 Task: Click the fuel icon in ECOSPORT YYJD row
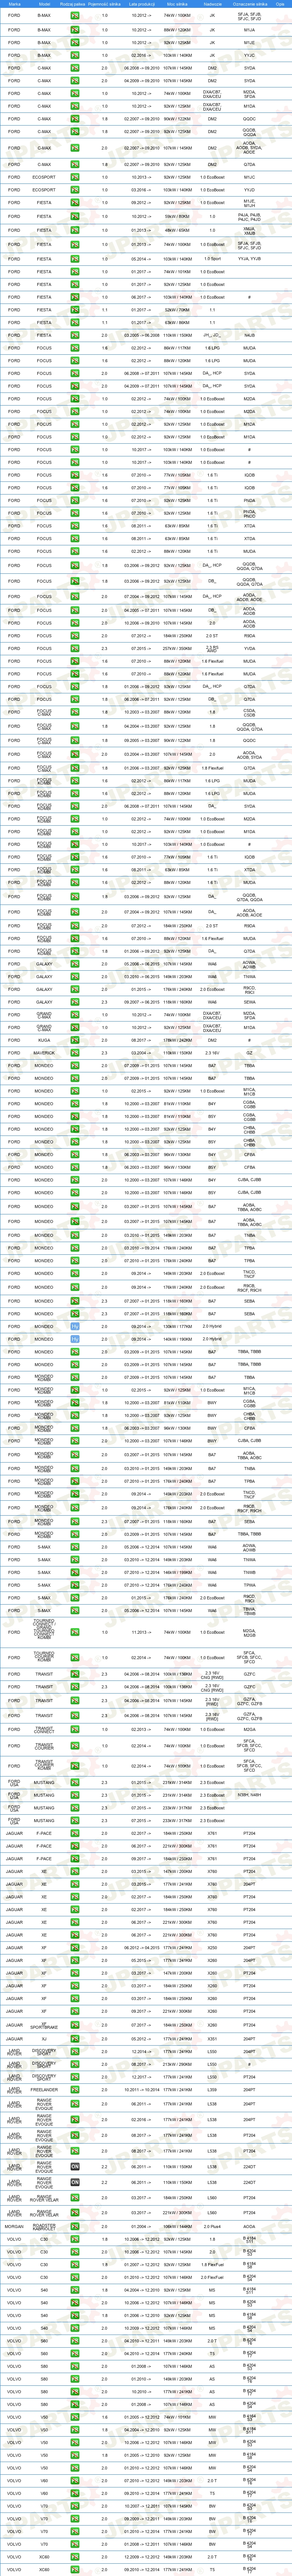[x=75, y=189]
